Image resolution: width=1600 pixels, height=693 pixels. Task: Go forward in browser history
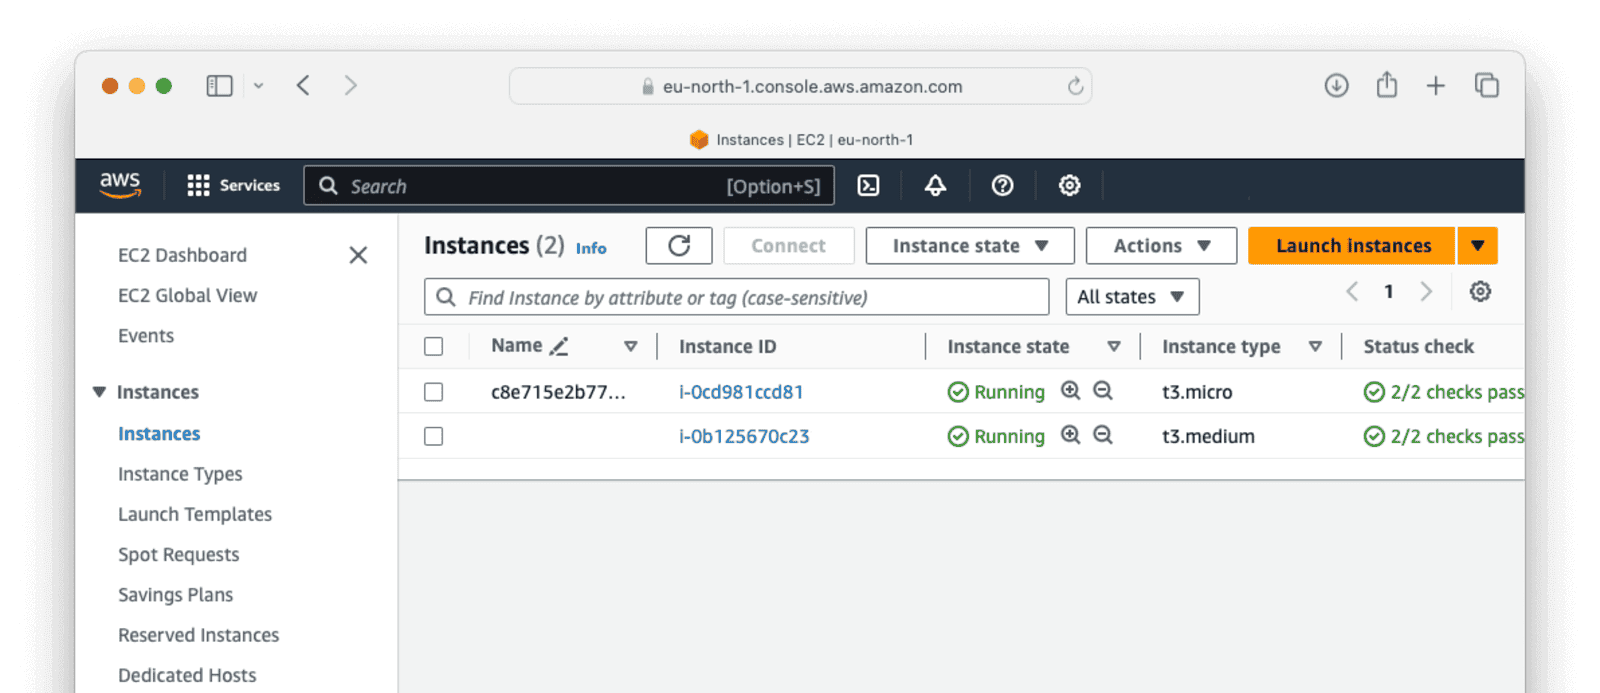350,86
